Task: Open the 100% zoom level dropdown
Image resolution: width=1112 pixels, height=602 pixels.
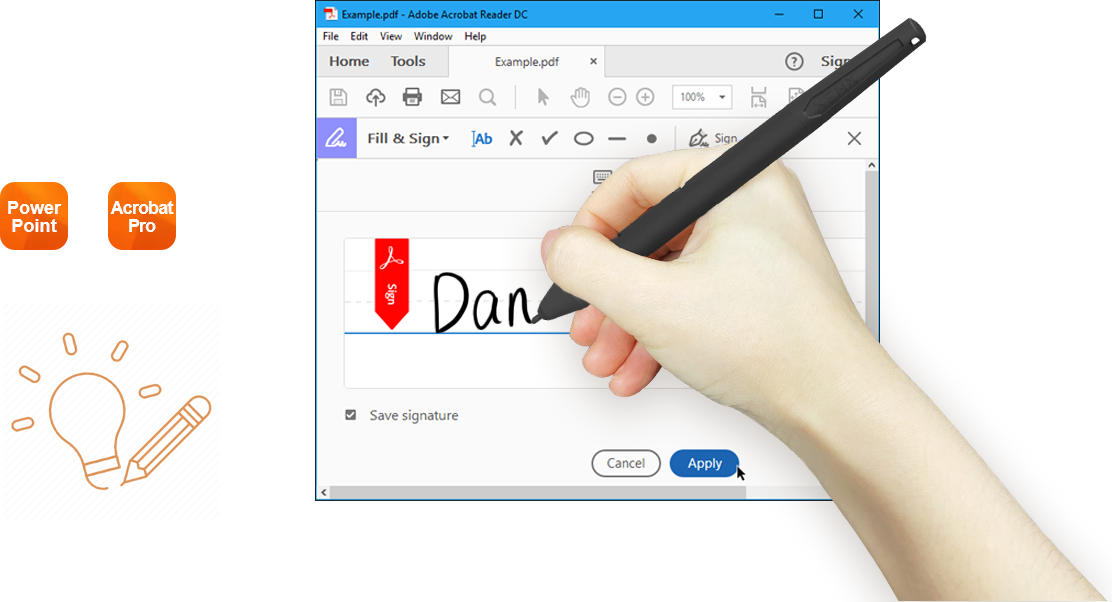Action: pyautogui.click(x=701, y=97)
